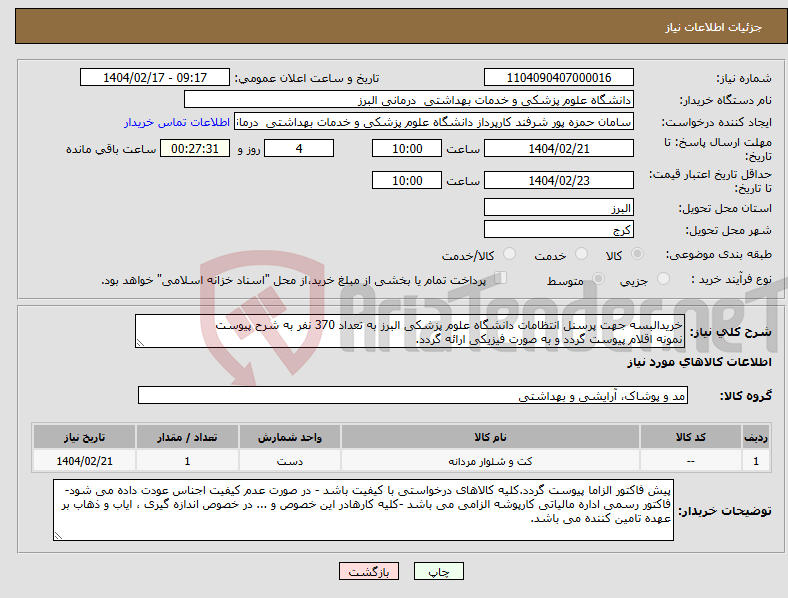Click the طبقه بندی موضوعی label
Viewport: 788px width, 598px height.
(x=719, y=254)
